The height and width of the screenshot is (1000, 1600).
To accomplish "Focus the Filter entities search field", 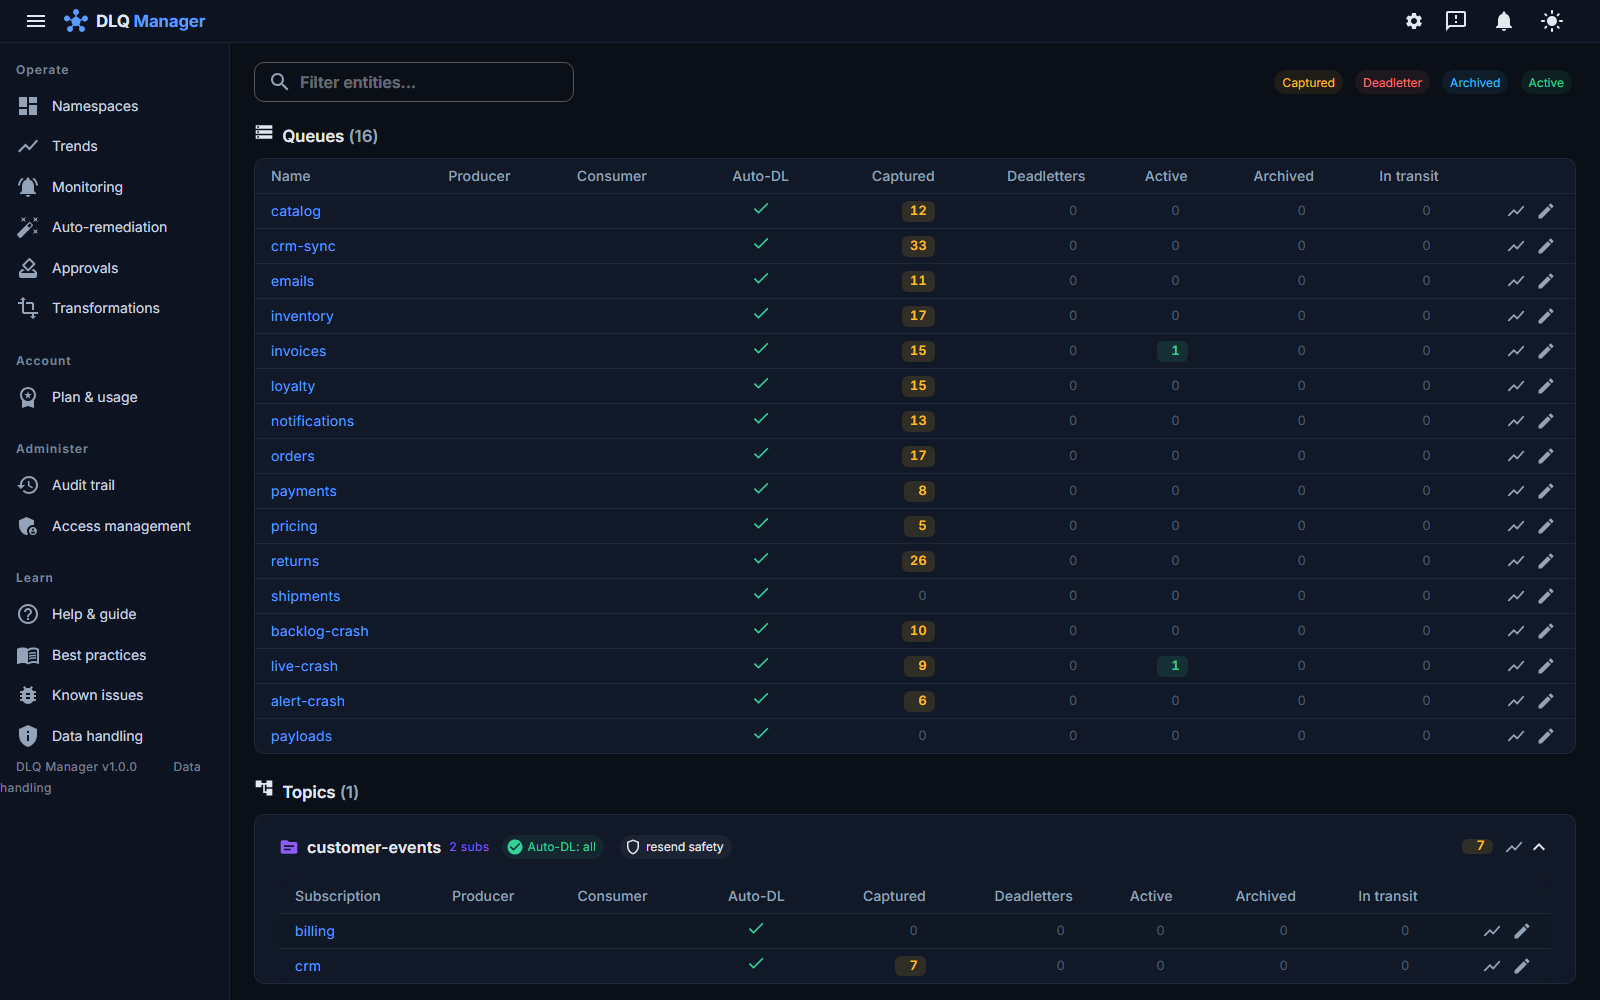I will (x=414, y=82).
